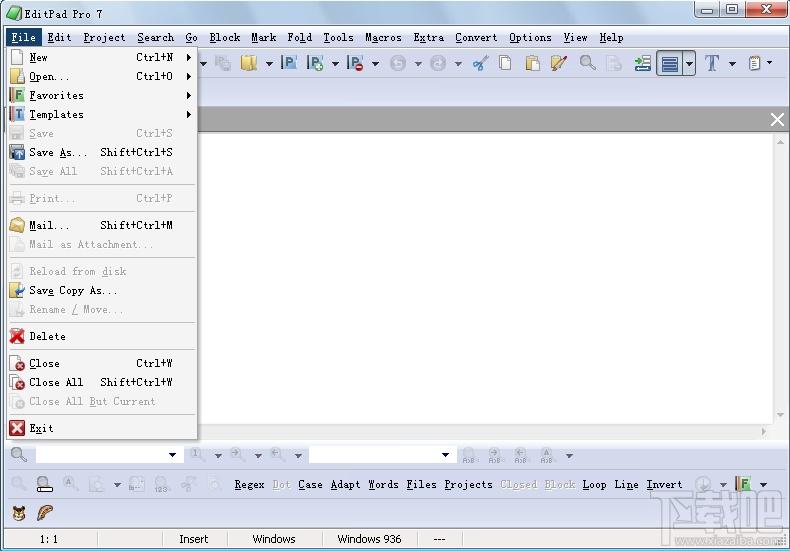Click the magnifier icon in search panel

19,455
